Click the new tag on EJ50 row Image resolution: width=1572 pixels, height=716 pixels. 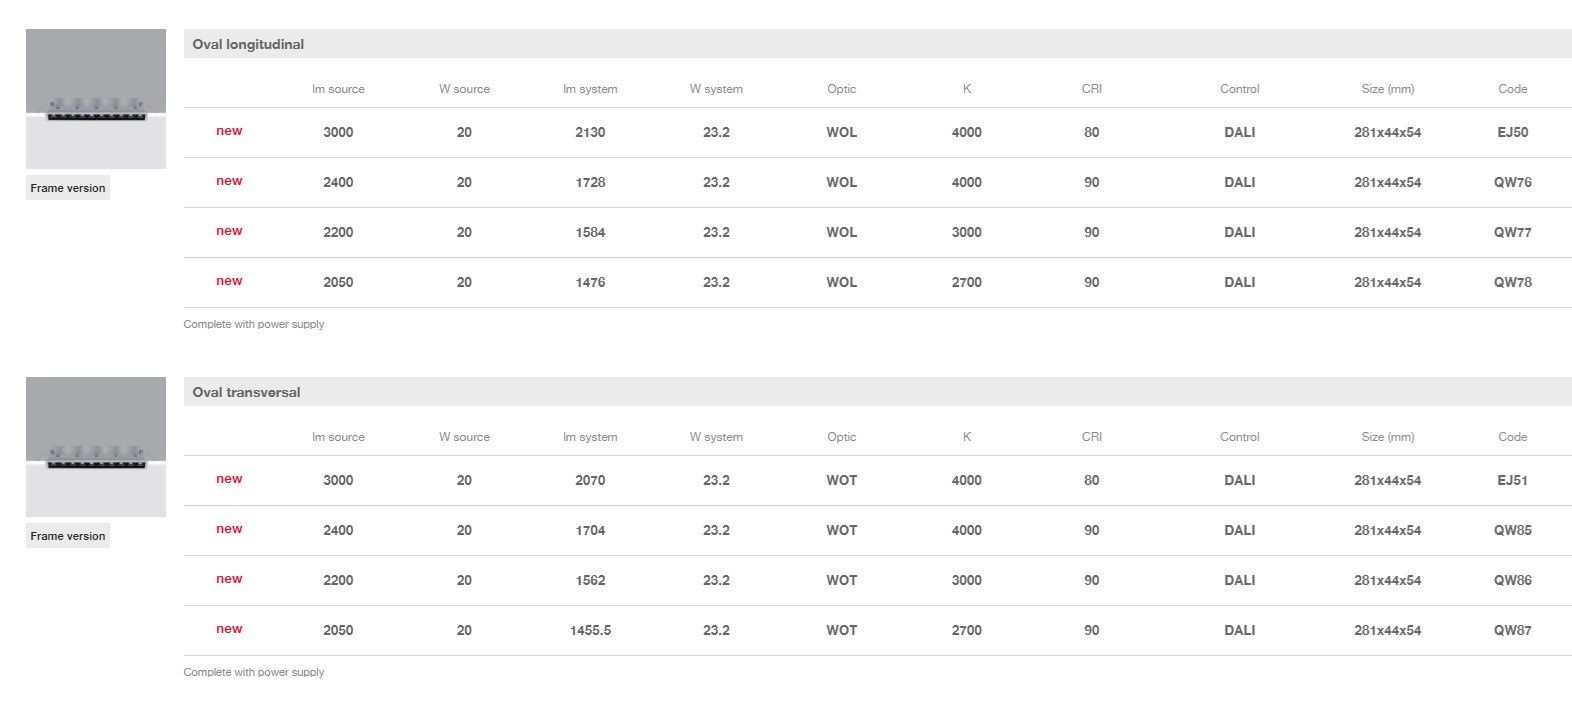tap(229, 131)
